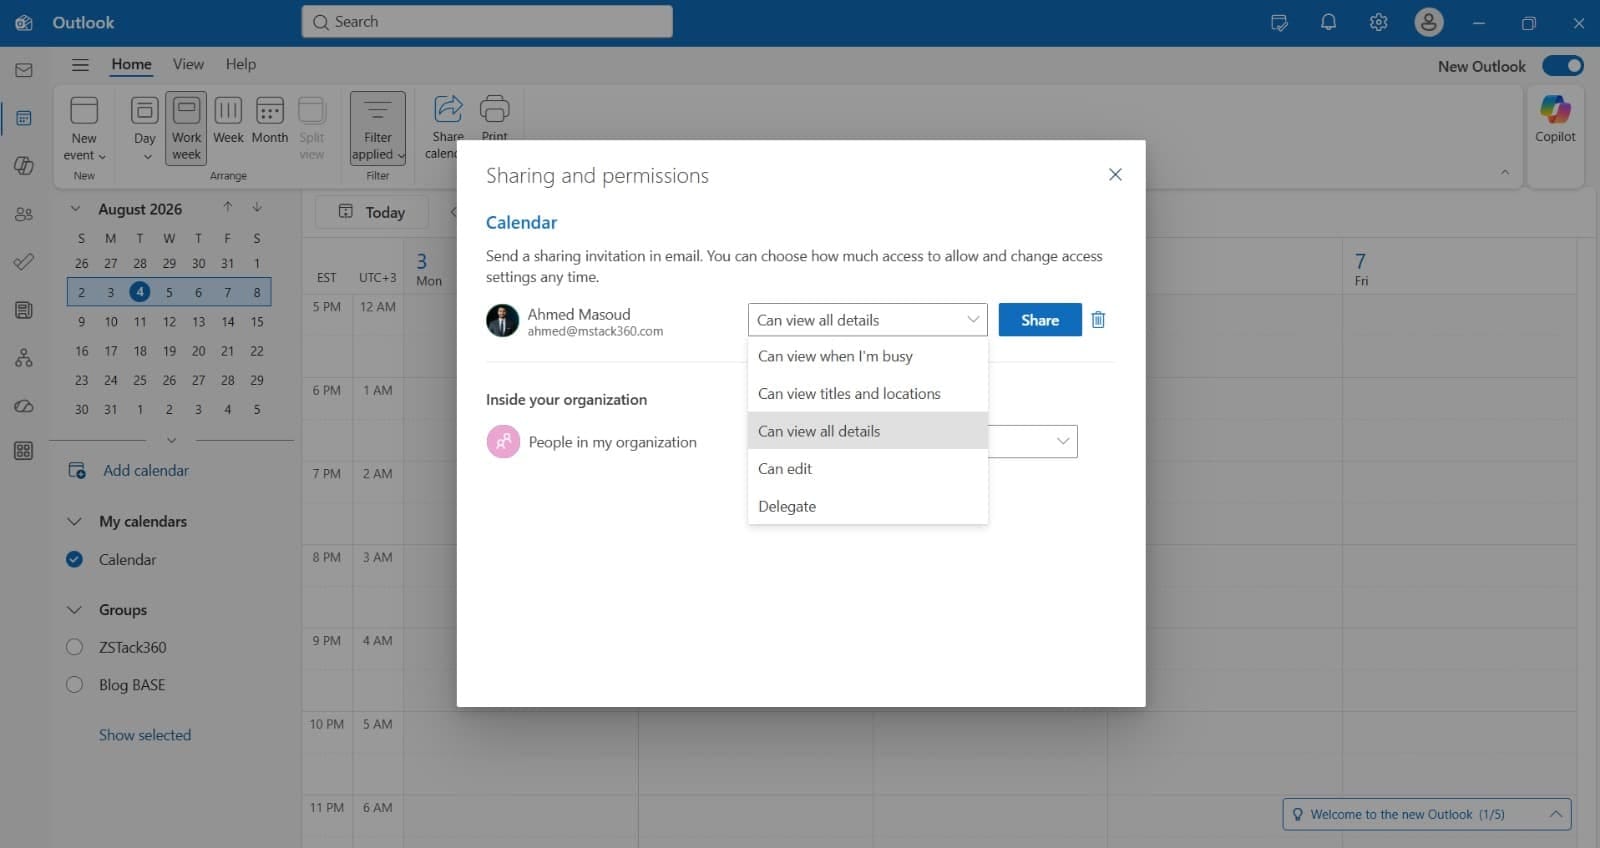Open To Do checkmark icon in sidebar

(x=24, y=262)
